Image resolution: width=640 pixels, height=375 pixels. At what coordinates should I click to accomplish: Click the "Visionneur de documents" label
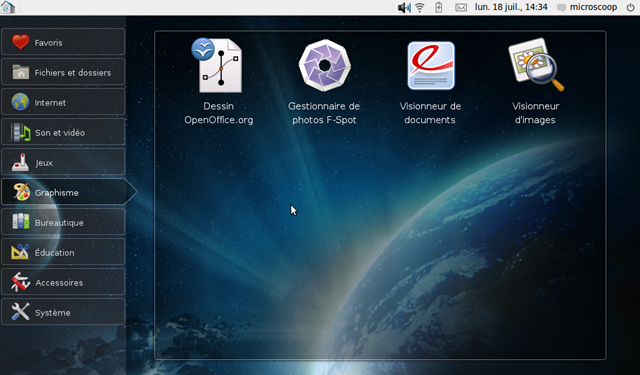430,113
